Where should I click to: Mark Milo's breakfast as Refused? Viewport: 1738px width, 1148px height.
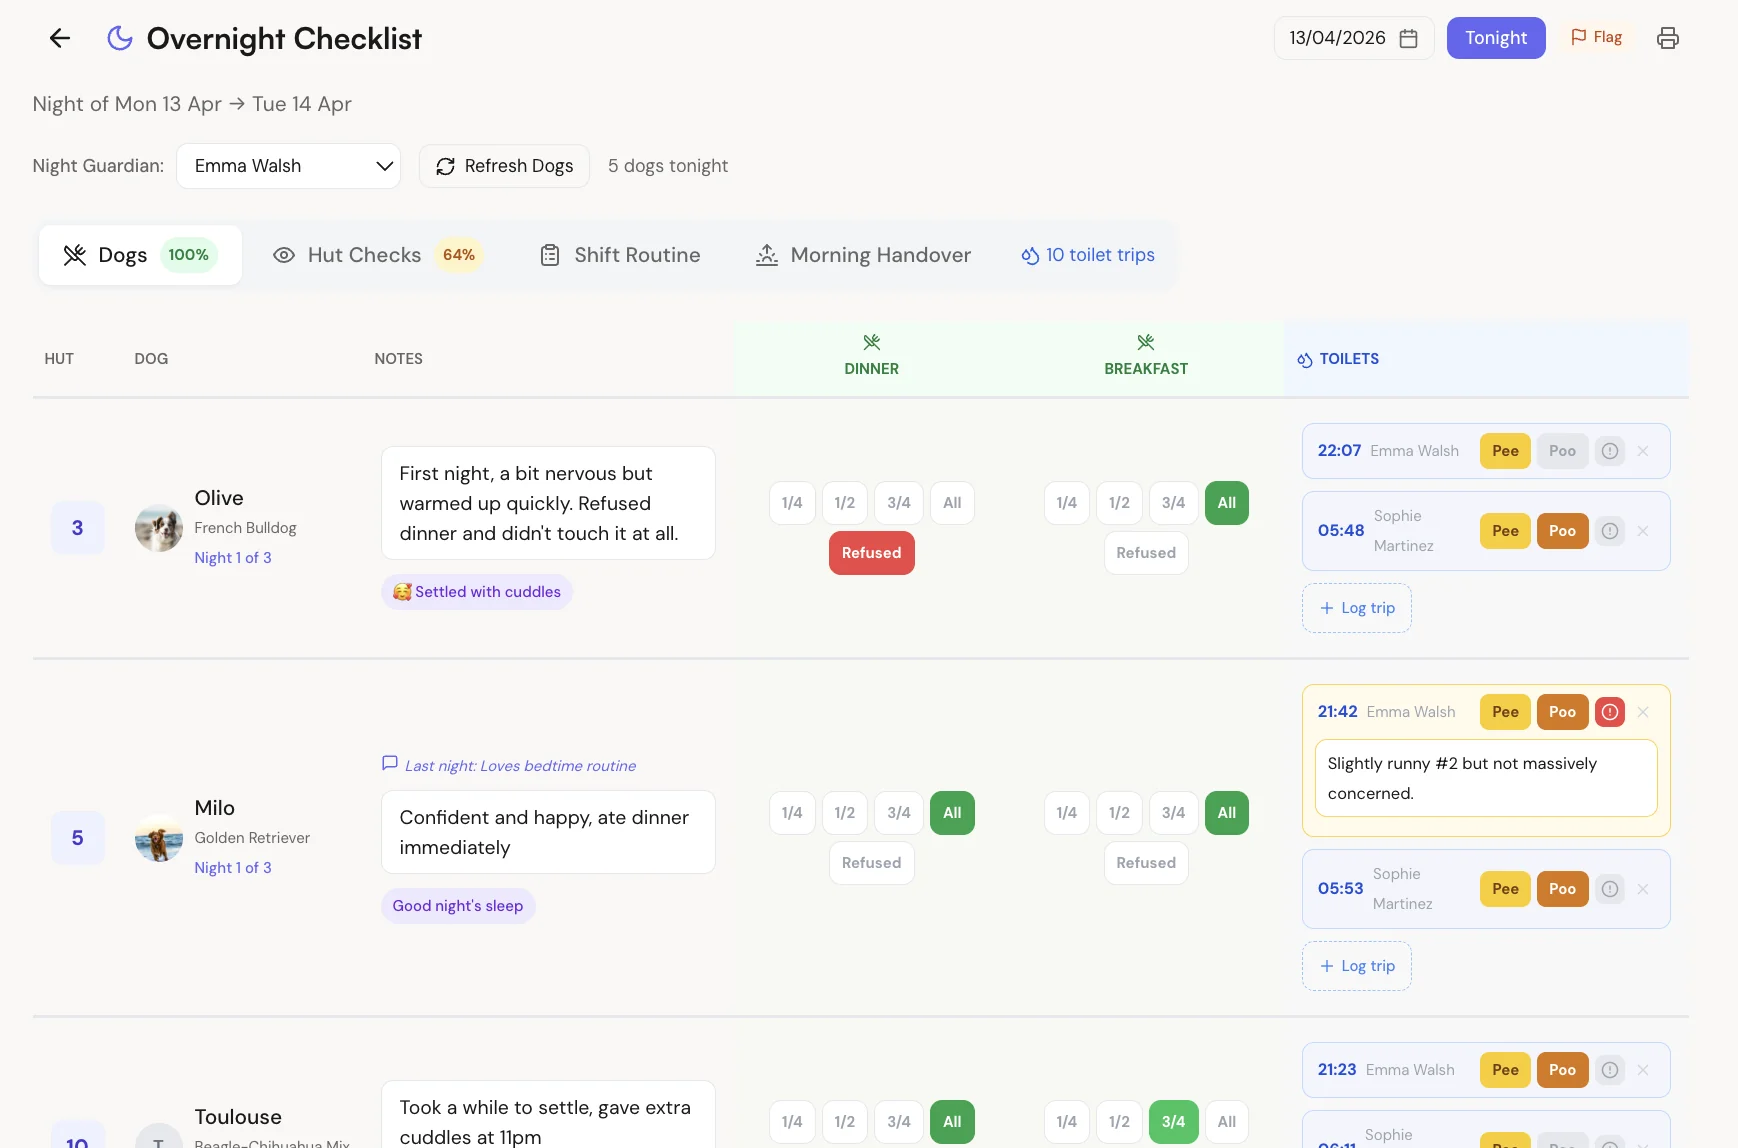1146,863
